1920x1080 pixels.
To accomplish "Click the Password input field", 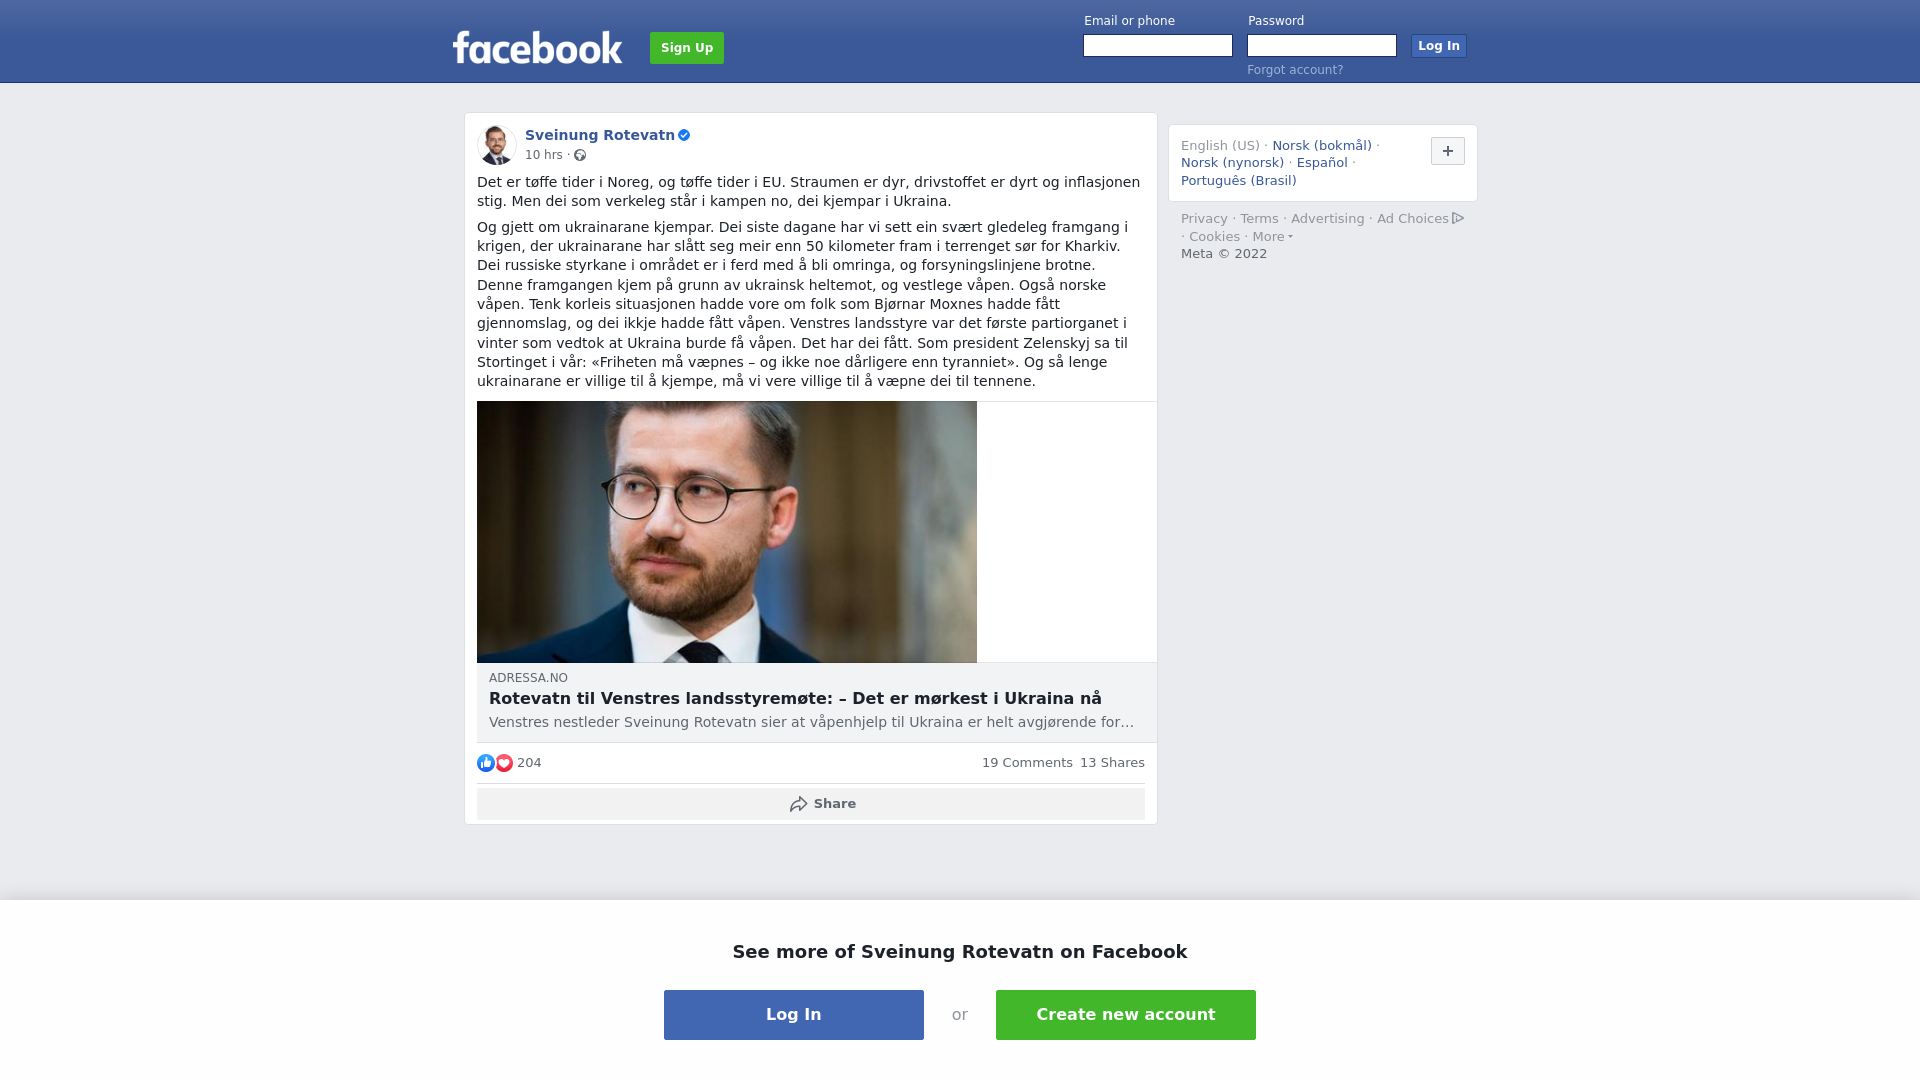I will [x=1322, y=46].
